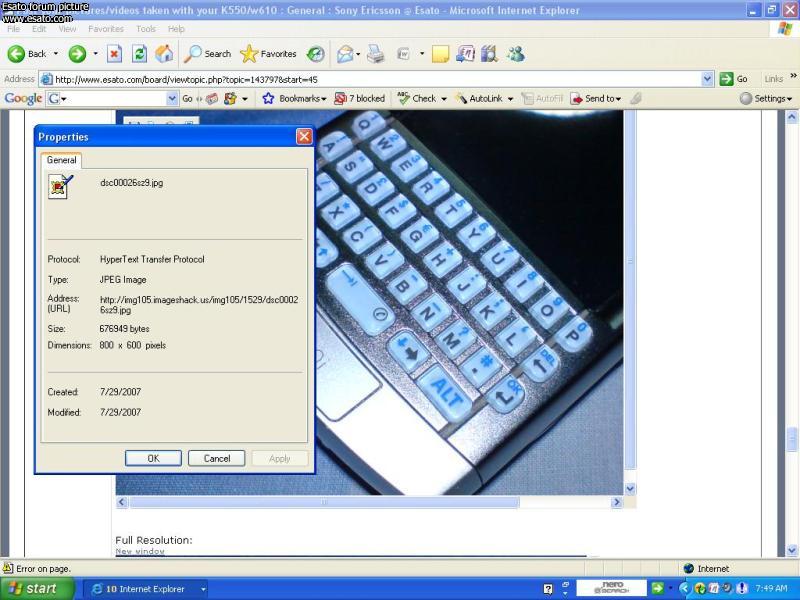Click OK in the Properties dialog

153,458
